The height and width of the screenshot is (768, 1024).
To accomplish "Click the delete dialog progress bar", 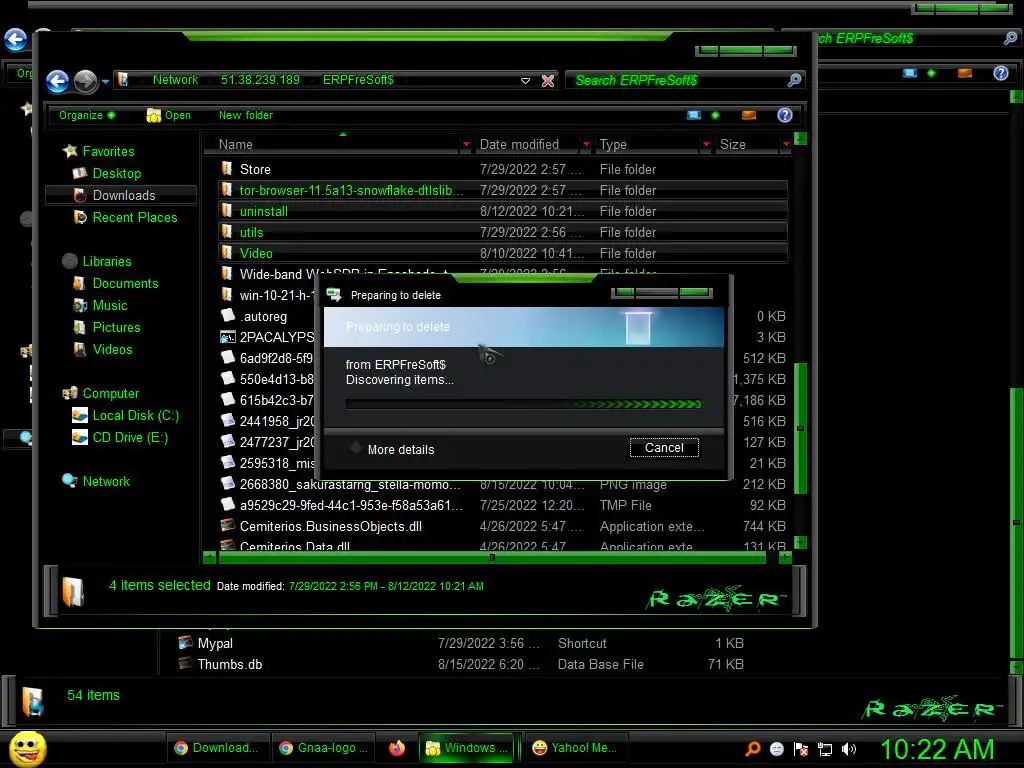I will pos(524,404).
